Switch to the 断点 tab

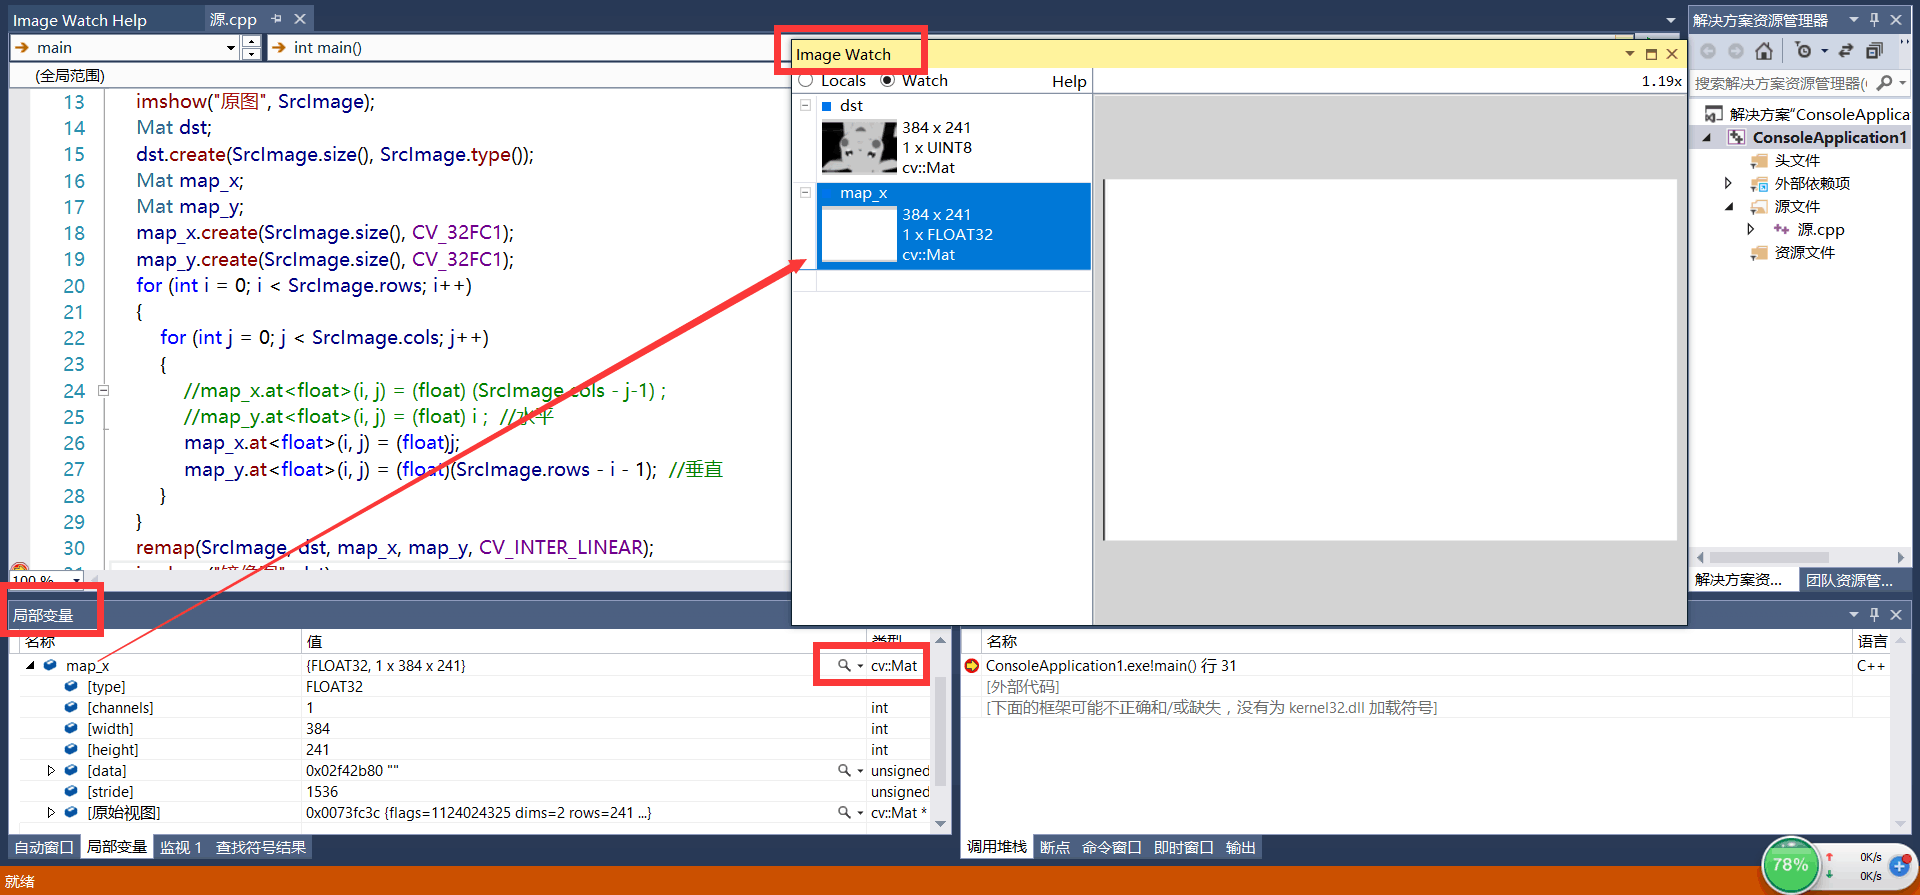tap(1054, 847)
